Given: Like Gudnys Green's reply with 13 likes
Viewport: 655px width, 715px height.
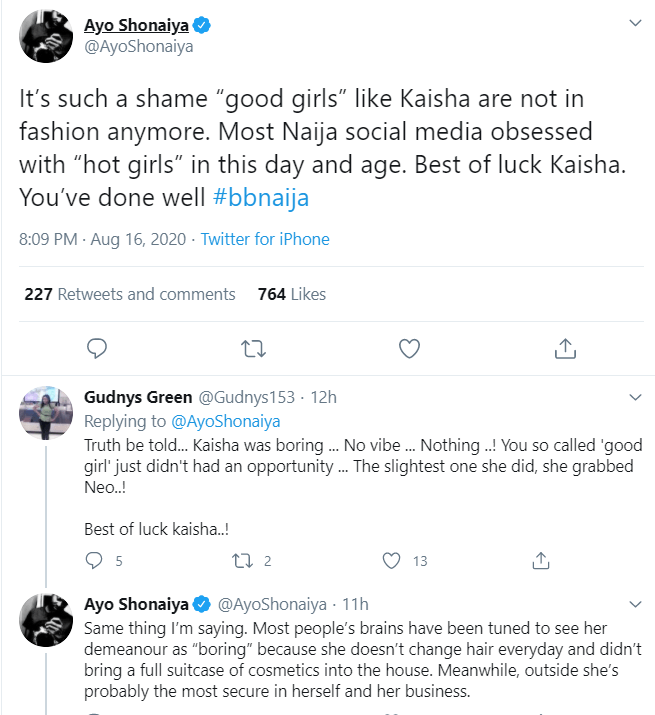Looking at the screenshot, I should pyautogui.click(x=393, y=561).
